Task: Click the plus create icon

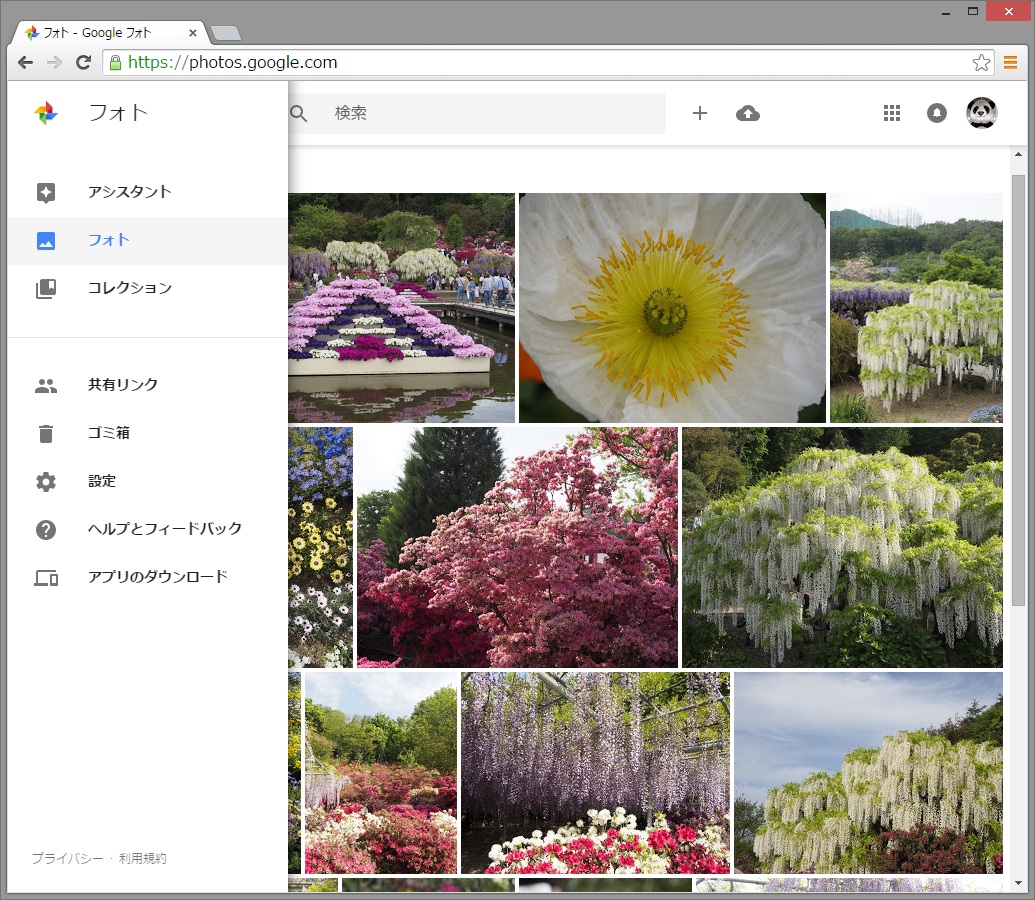Action: pyautogui.click(x=700, y=114)
